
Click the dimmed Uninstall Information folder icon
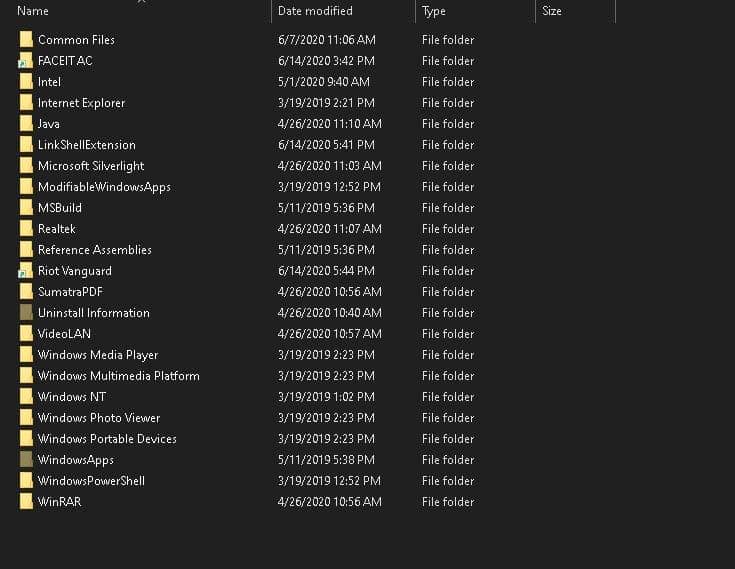(x=26, y=313)
